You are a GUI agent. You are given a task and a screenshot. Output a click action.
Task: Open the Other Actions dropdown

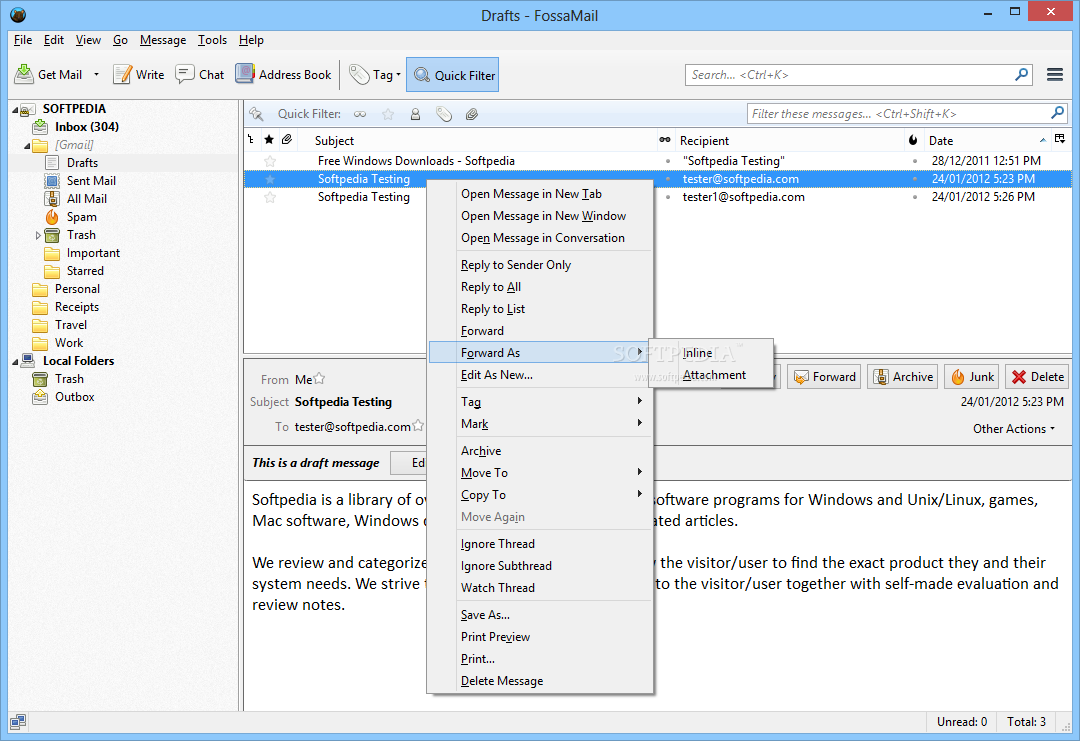pos(1013,428)
